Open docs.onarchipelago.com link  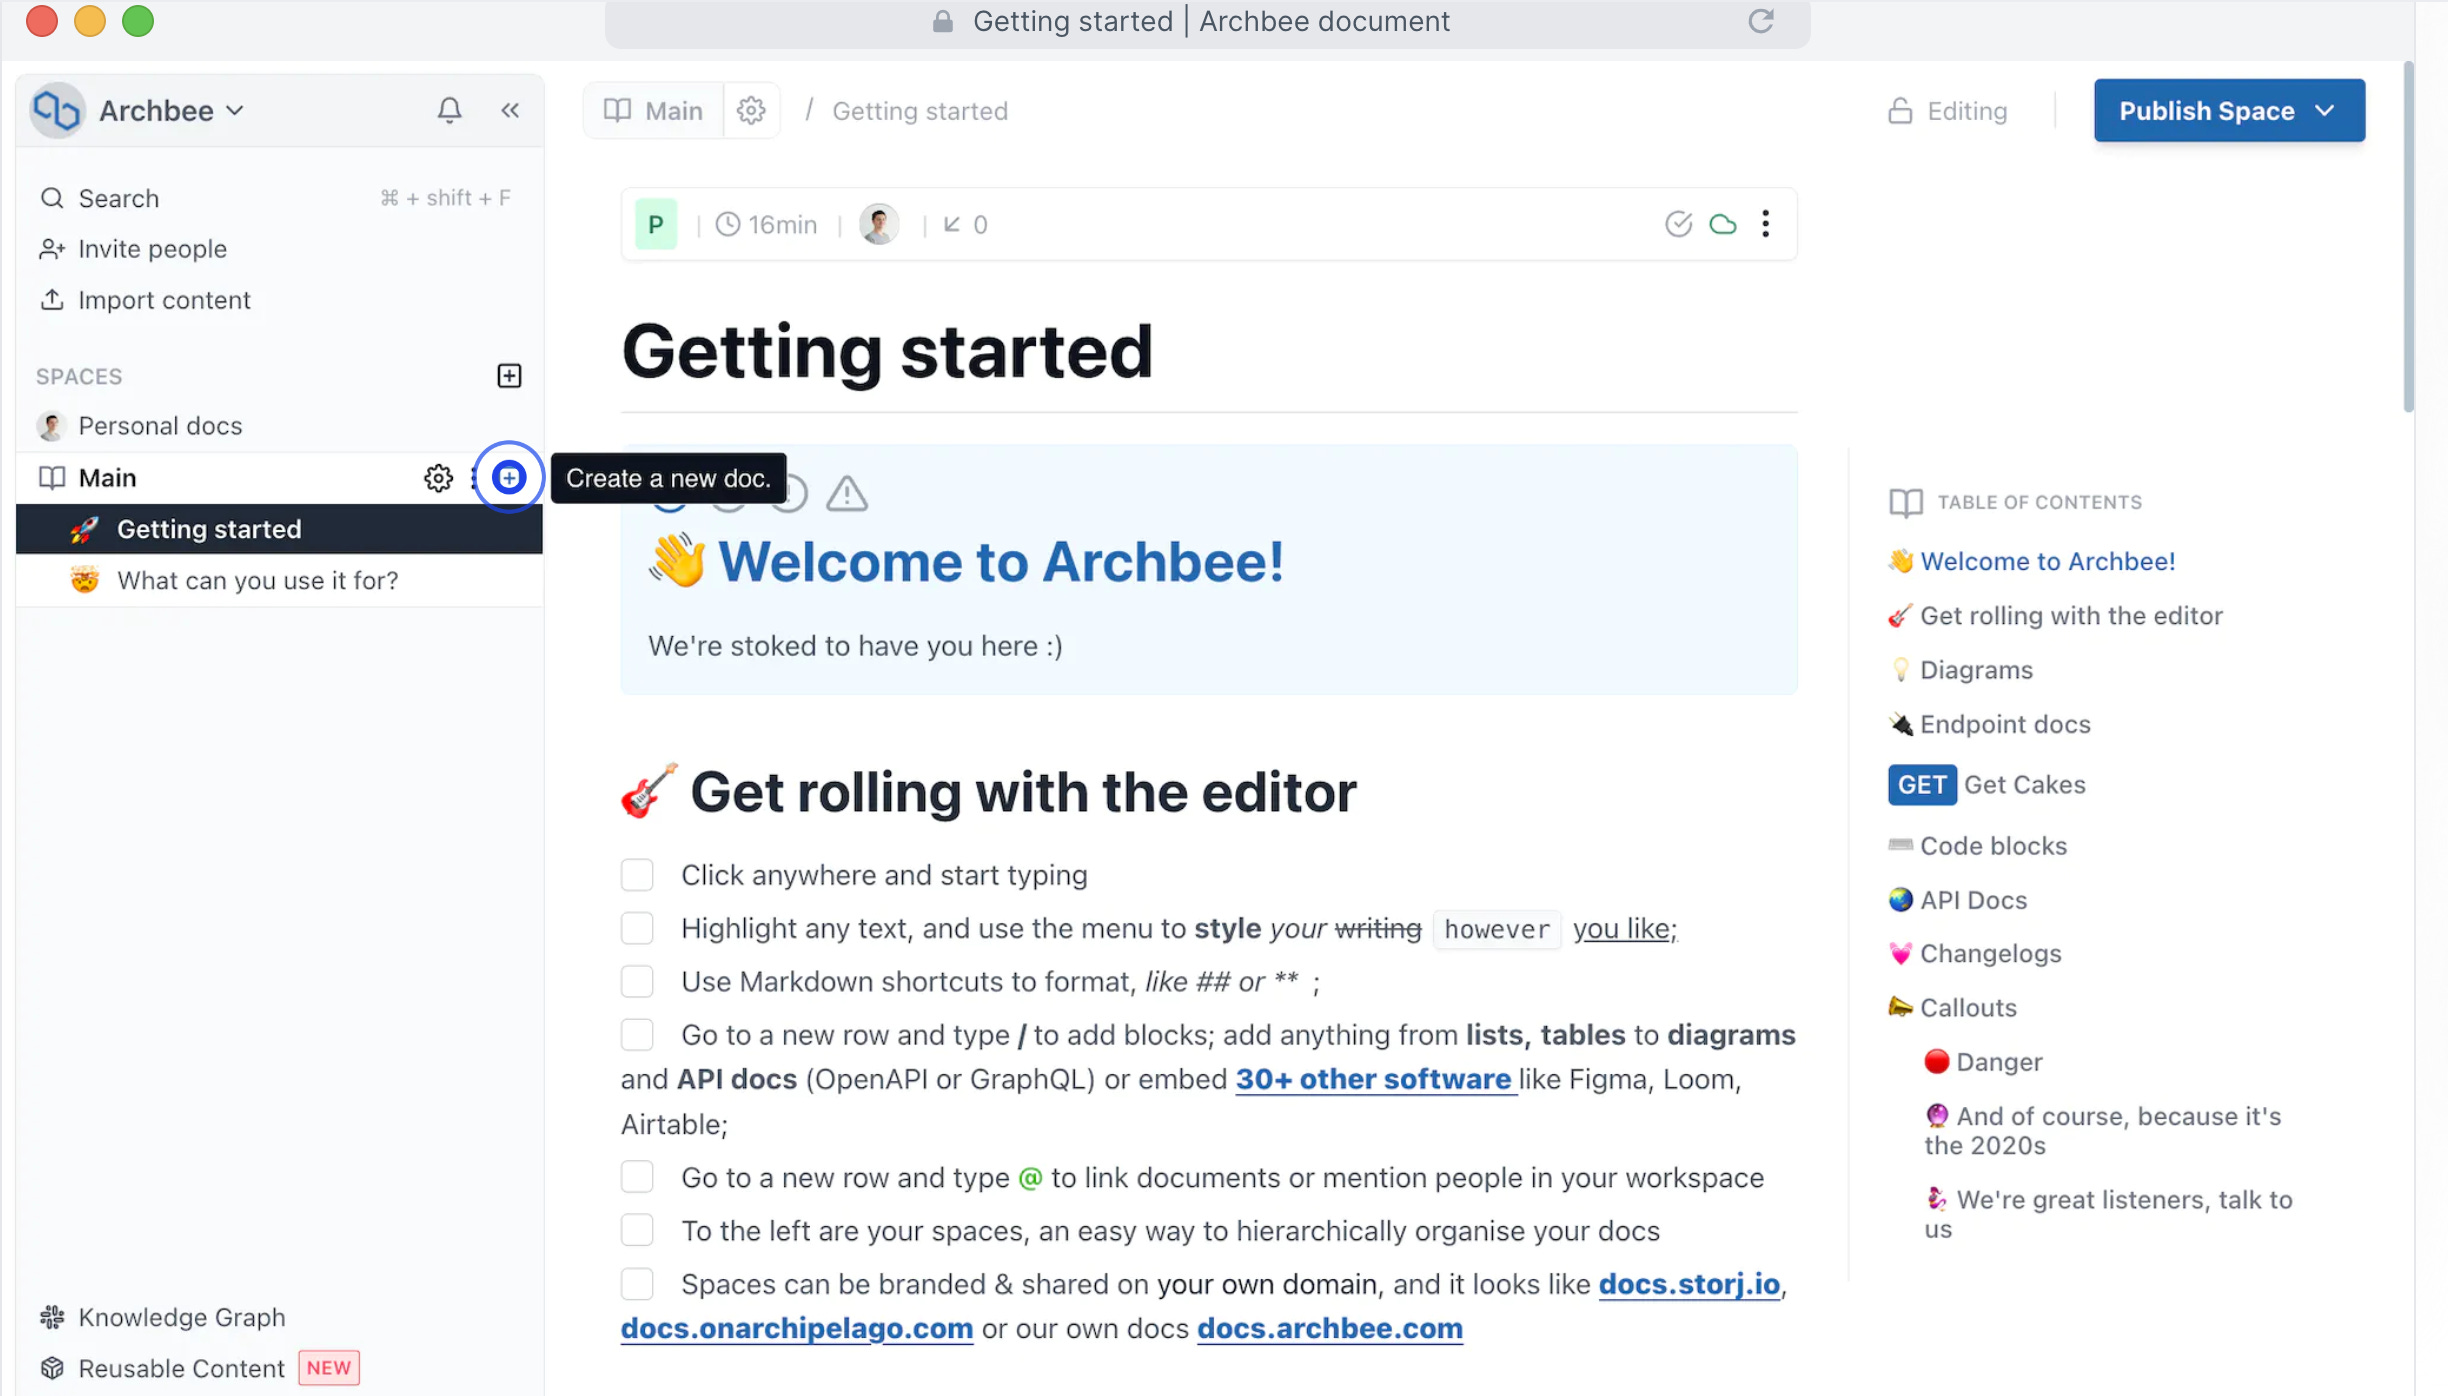point(797,1328)
